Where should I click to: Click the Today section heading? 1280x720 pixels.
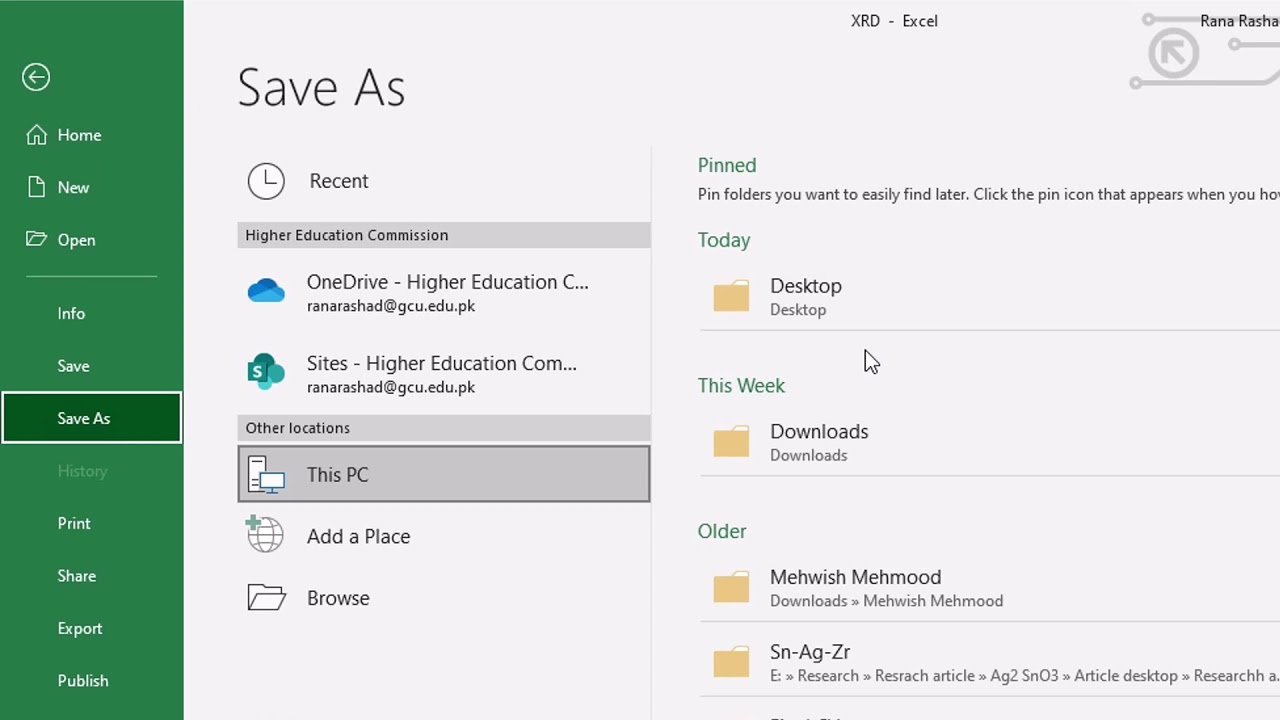point(724,240)
